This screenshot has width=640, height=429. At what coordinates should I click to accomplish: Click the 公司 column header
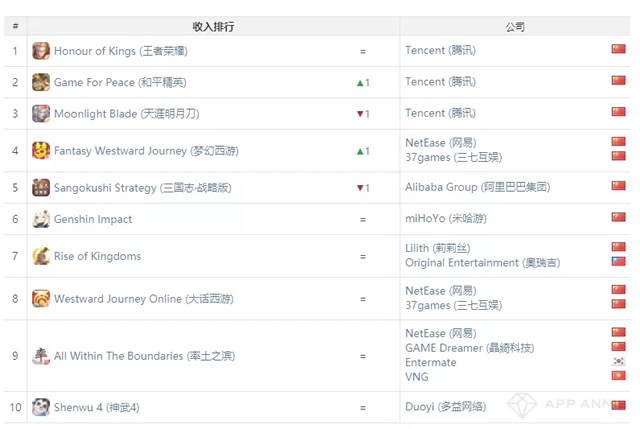(515, 26)
